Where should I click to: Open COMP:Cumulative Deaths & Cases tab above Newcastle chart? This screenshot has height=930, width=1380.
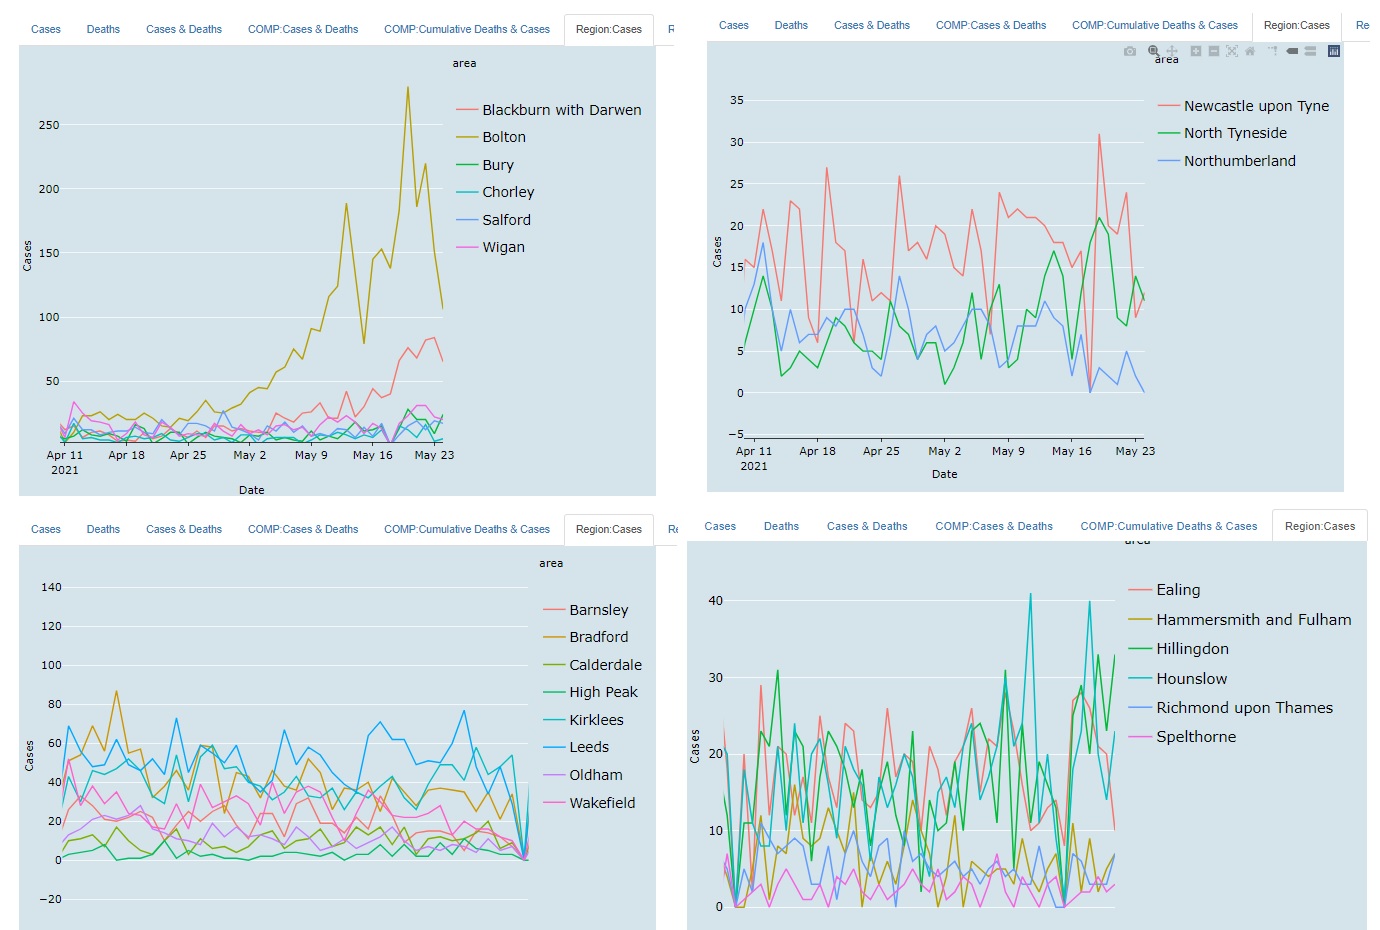1154,25
